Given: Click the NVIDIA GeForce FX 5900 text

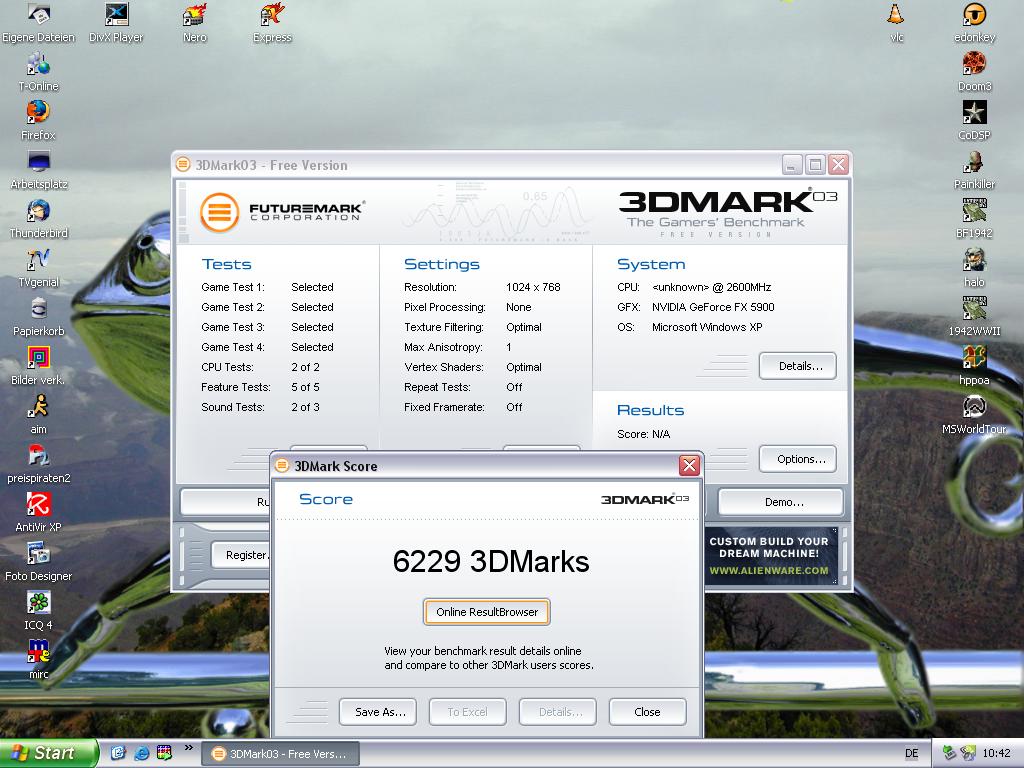Looking at the screenshot, I should (713, 307).
